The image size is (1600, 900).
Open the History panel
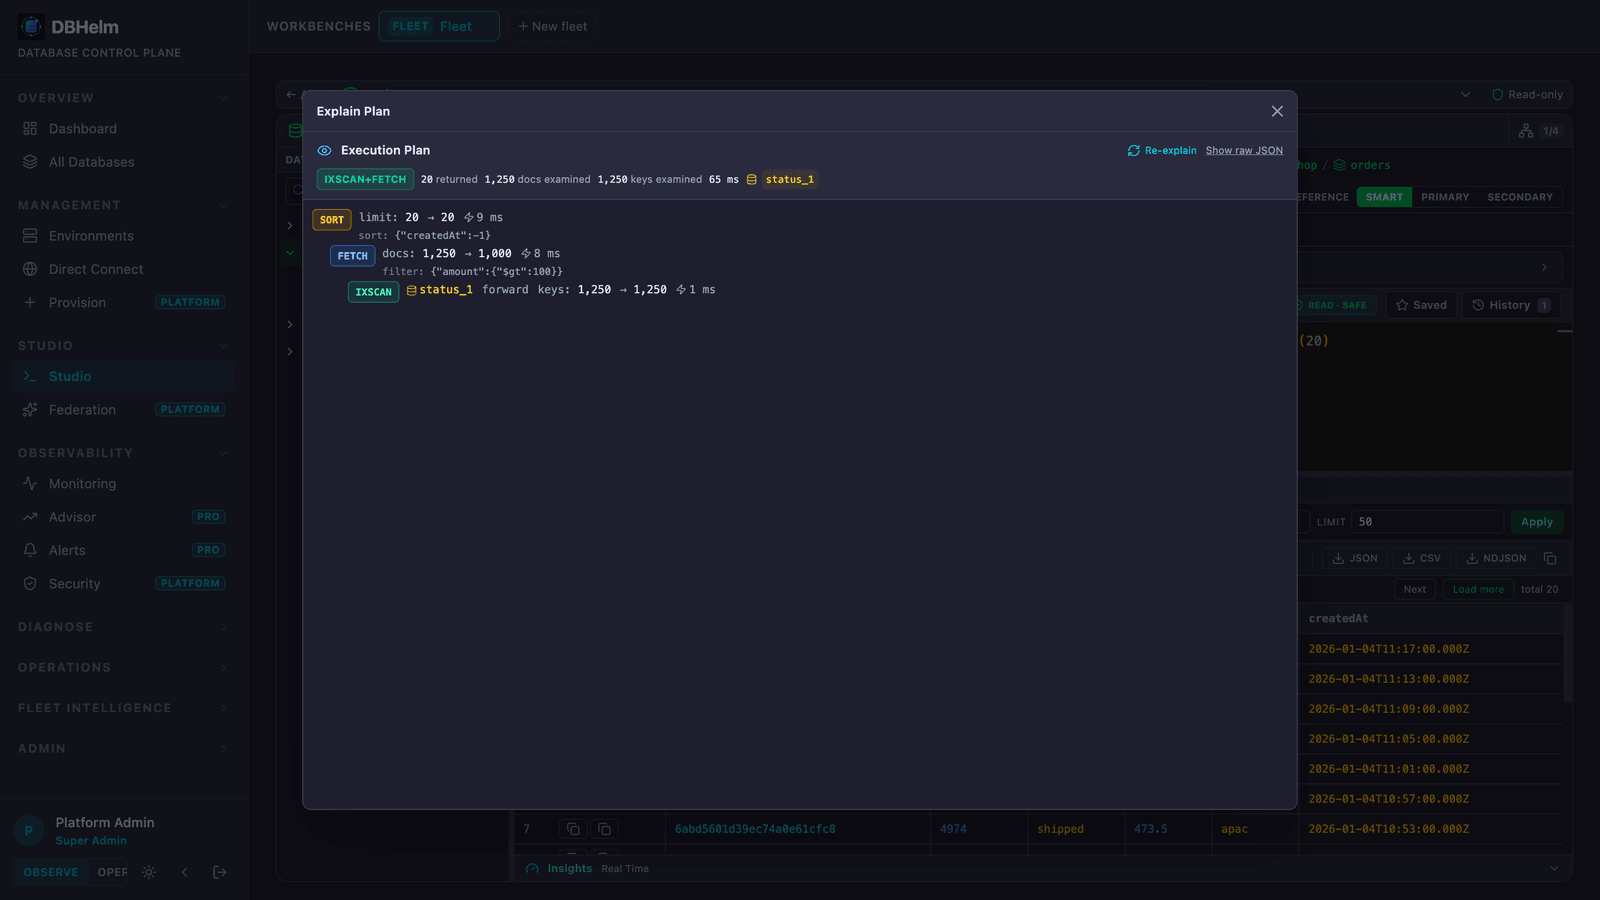(1511, 305)
